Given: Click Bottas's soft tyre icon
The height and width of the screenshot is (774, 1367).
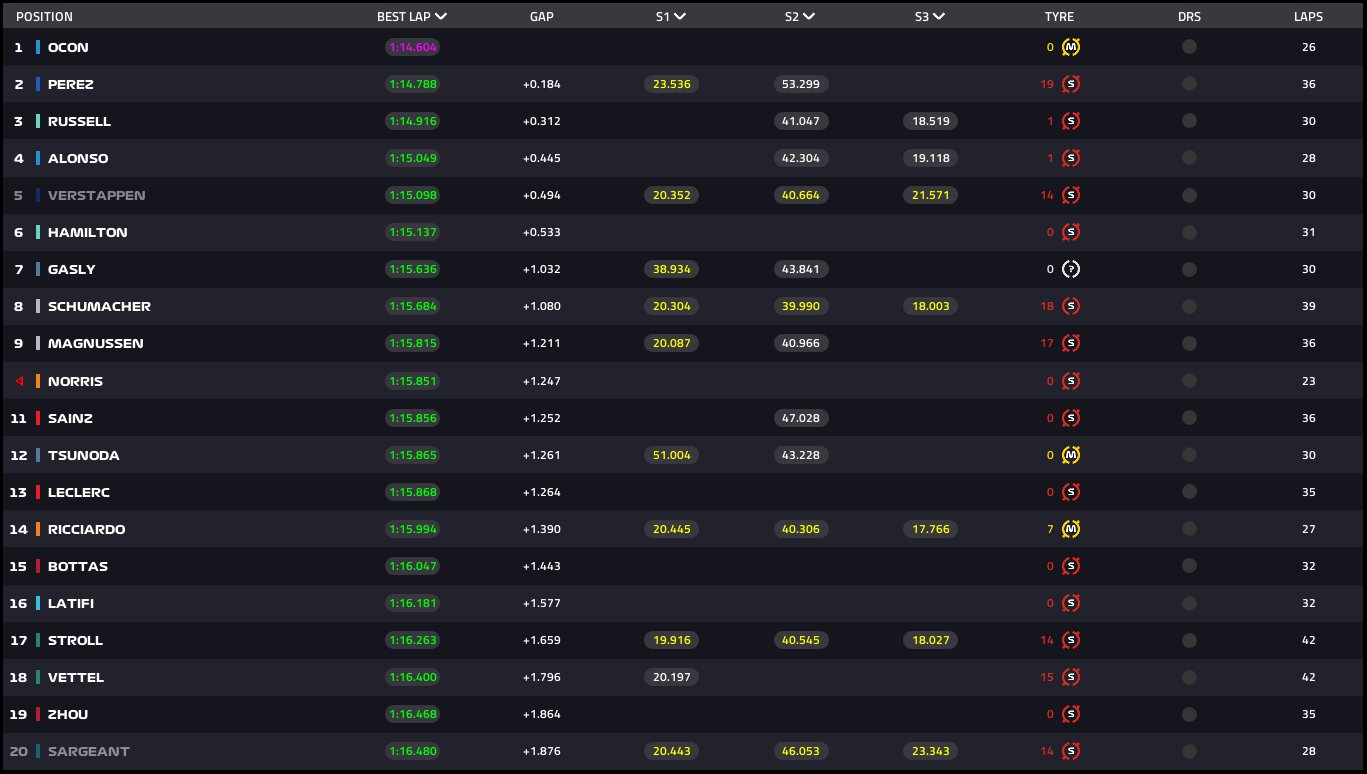Looking at the screenshot, I should (x=1071, y=566).
